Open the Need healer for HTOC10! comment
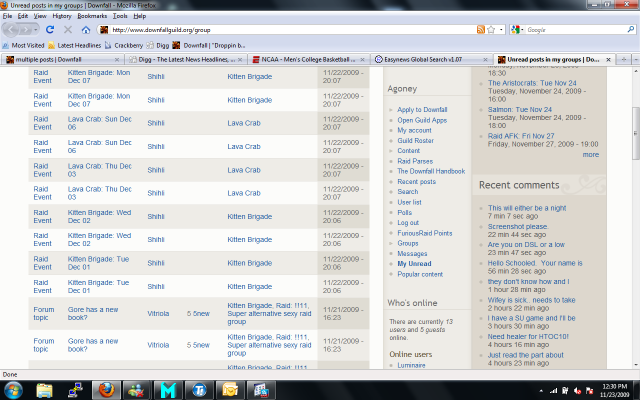Image resolution: width=640 pixels, height=400 pixels. (x=528, y=336)
